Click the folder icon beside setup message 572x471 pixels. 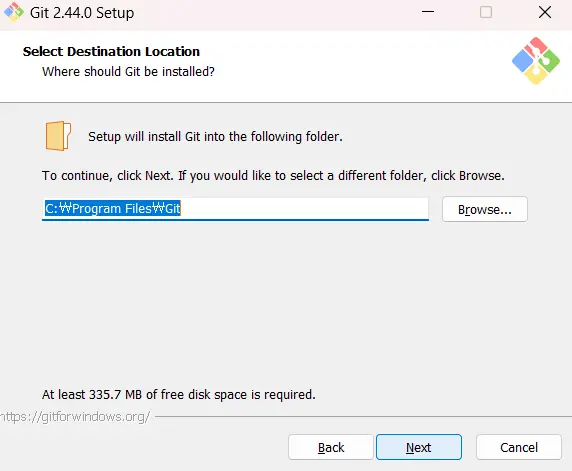[58, 136]
